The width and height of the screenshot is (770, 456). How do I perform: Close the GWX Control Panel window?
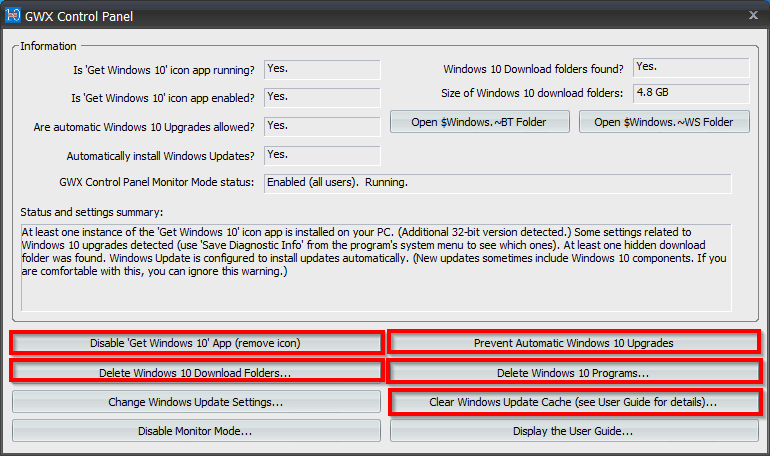pyautogui.click(x=753, y=15)
